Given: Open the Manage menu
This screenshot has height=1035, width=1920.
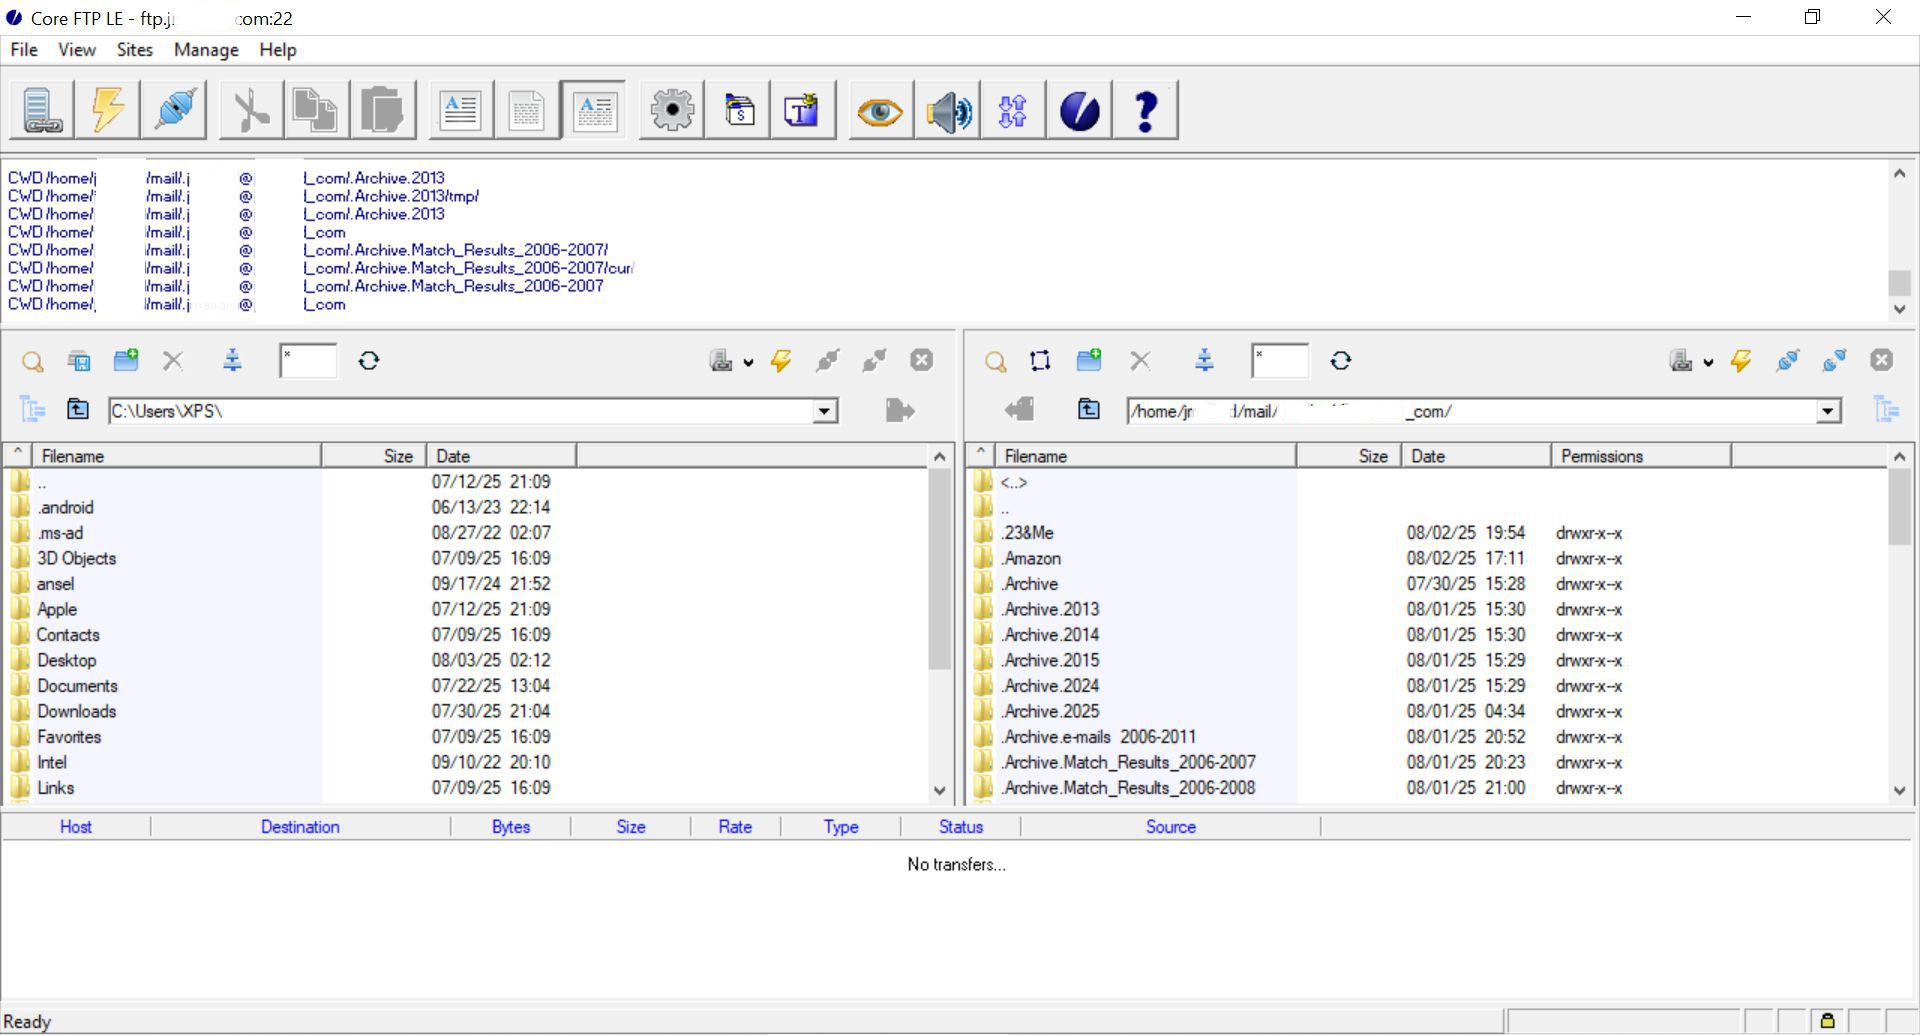Looking at the screenshot, I should pyautogui.click(x=206, y=50).
